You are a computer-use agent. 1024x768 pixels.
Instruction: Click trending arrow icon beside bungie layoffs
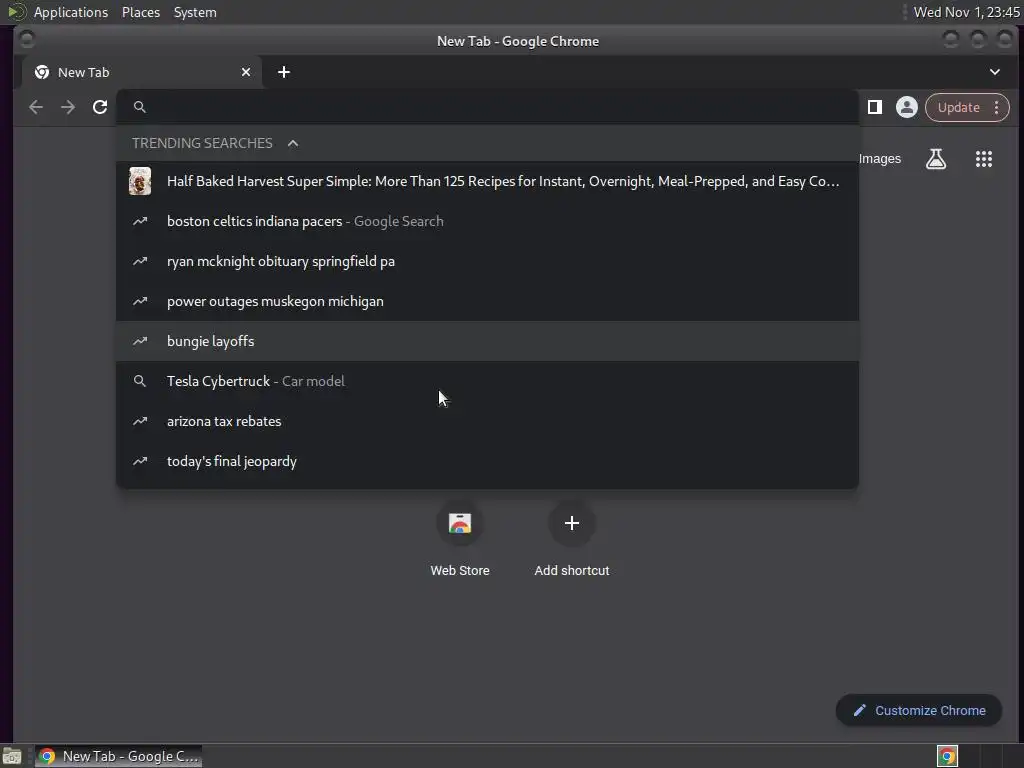140,341
